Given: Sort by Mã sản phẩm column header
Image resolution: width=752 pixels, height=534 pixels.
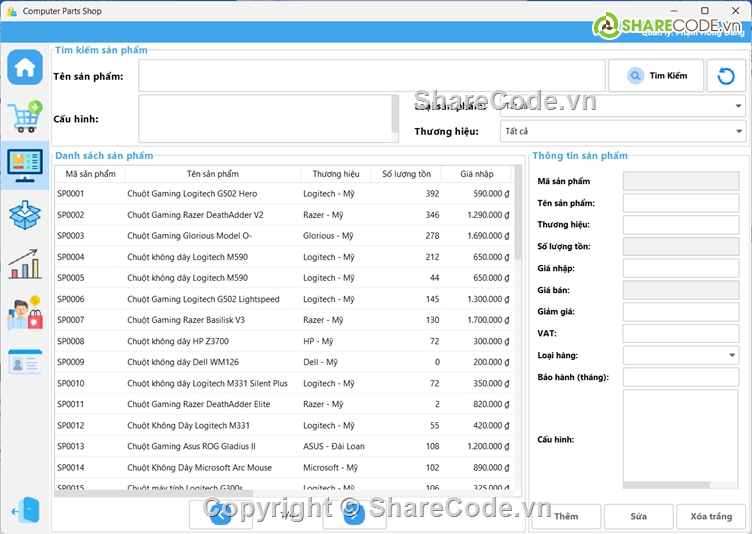Looking at the screenshot, I should (90, 174).
